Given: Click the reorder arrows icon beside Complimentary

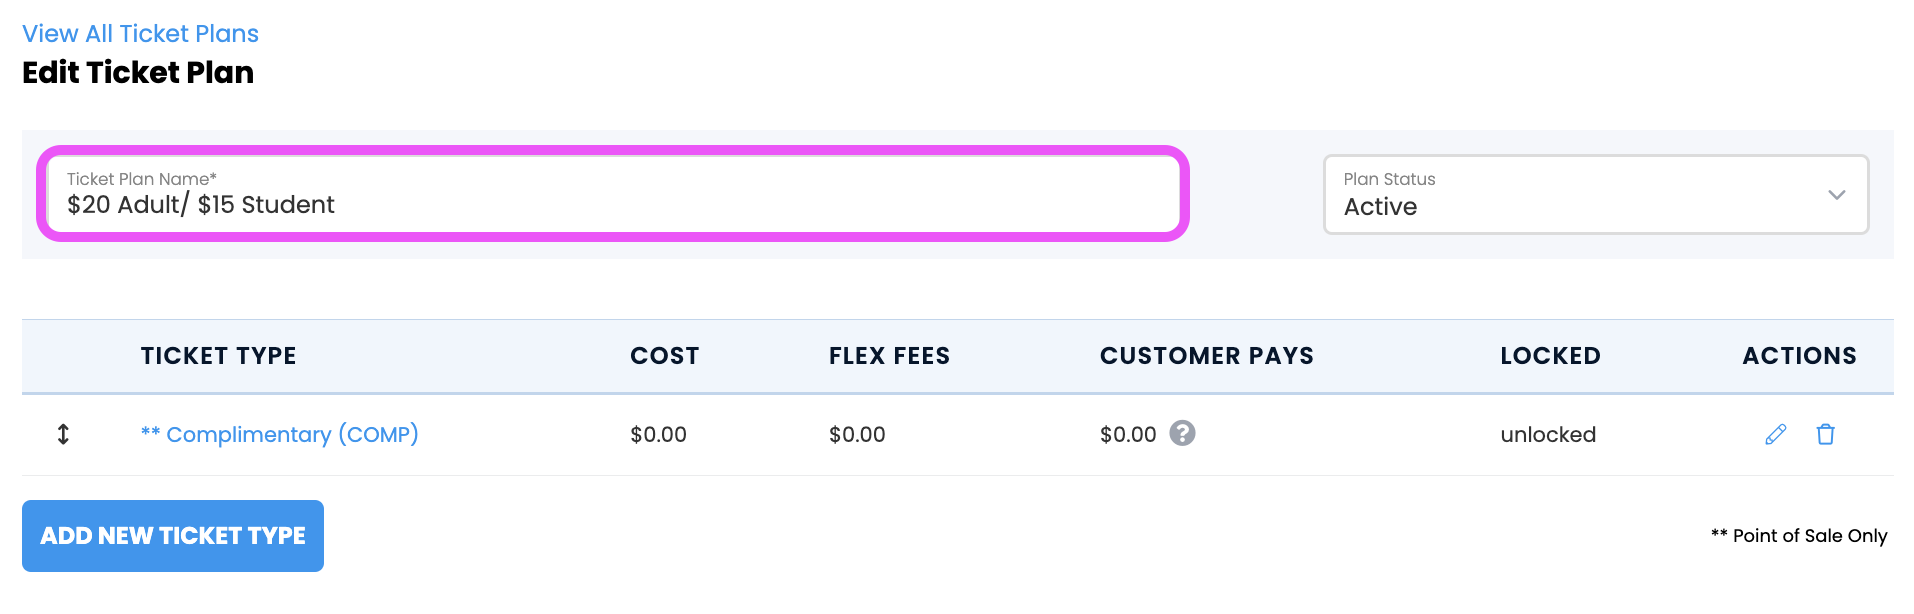Looking at the screenshot, I should [x=63, y=434].
